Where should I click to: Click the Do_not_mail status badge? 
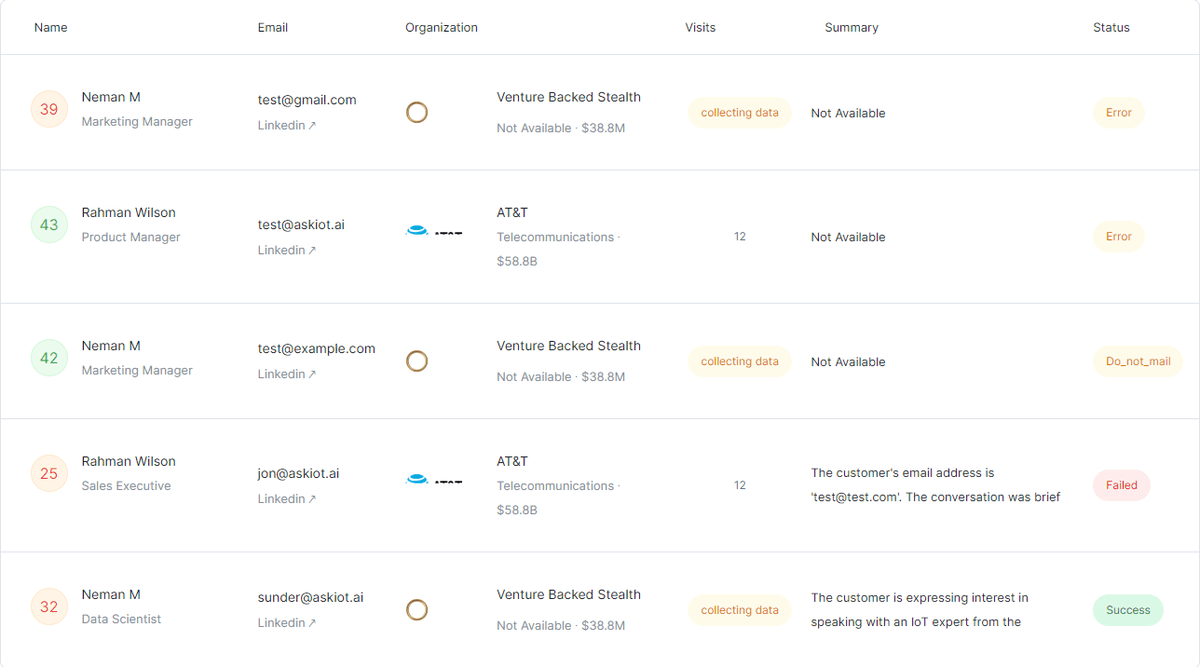point(1138,361)
